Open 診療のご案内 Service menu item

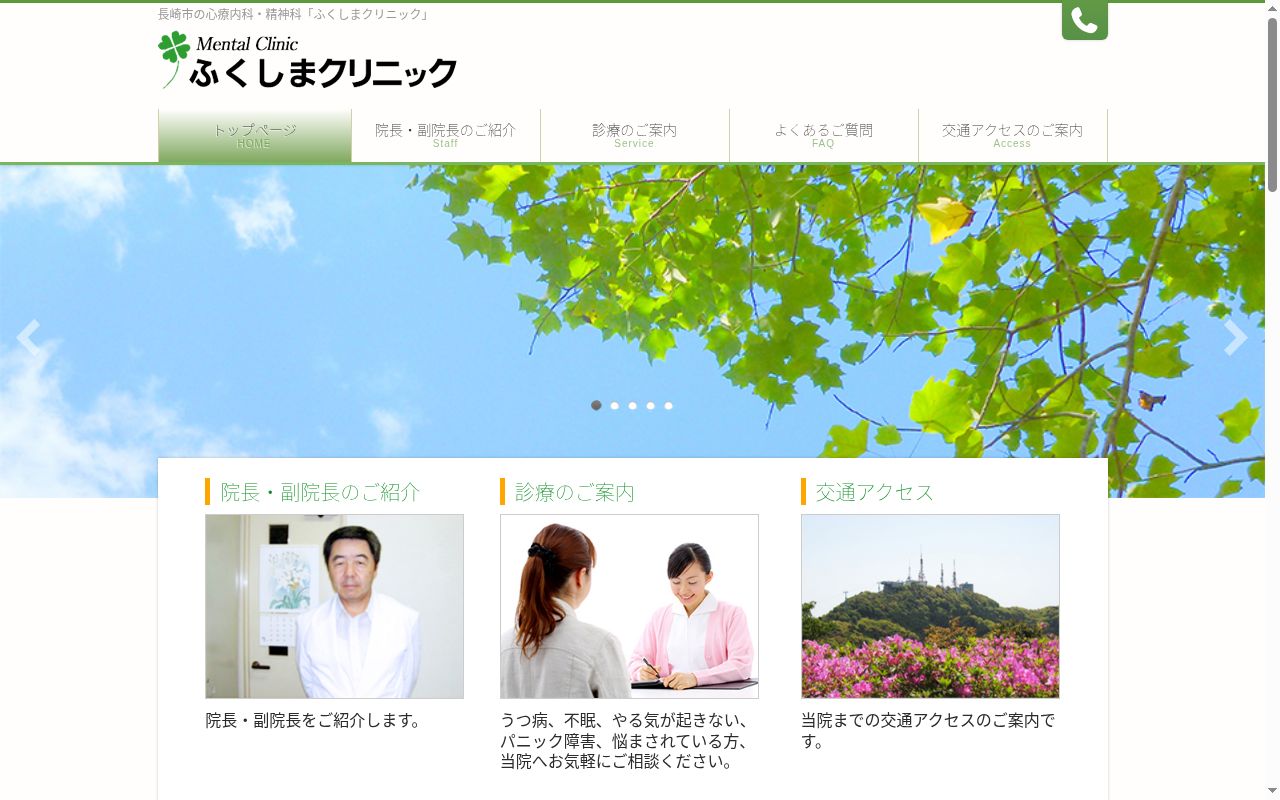[x=635, y=135]
